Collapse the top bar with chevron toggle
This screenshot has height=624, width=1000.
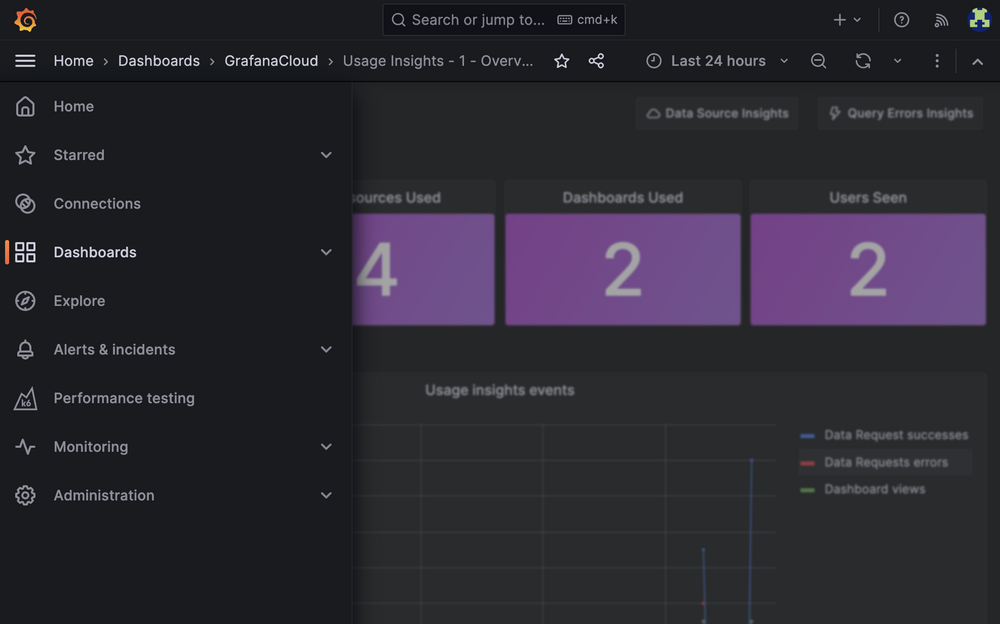point(977,60)
